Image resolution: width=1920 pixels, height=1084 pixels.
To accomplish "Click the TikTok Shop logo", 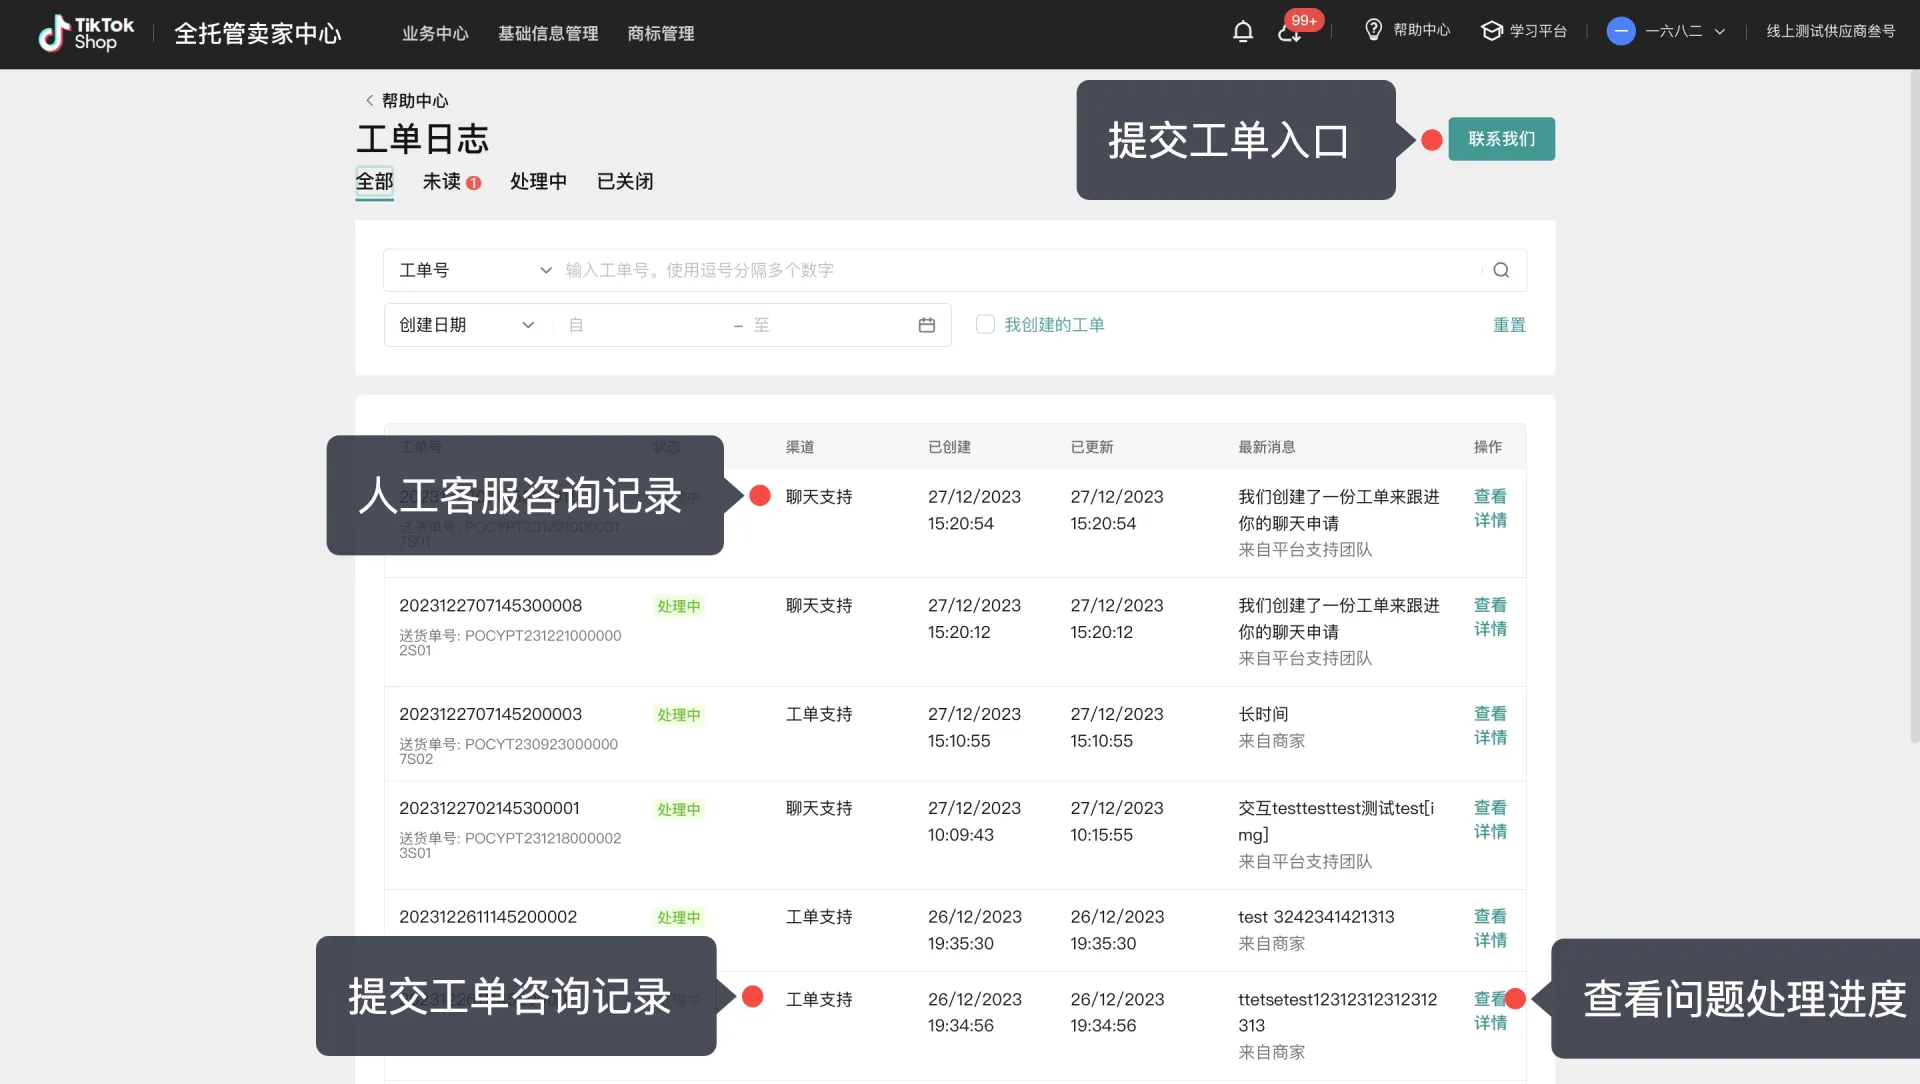I will tap(85, 33).
